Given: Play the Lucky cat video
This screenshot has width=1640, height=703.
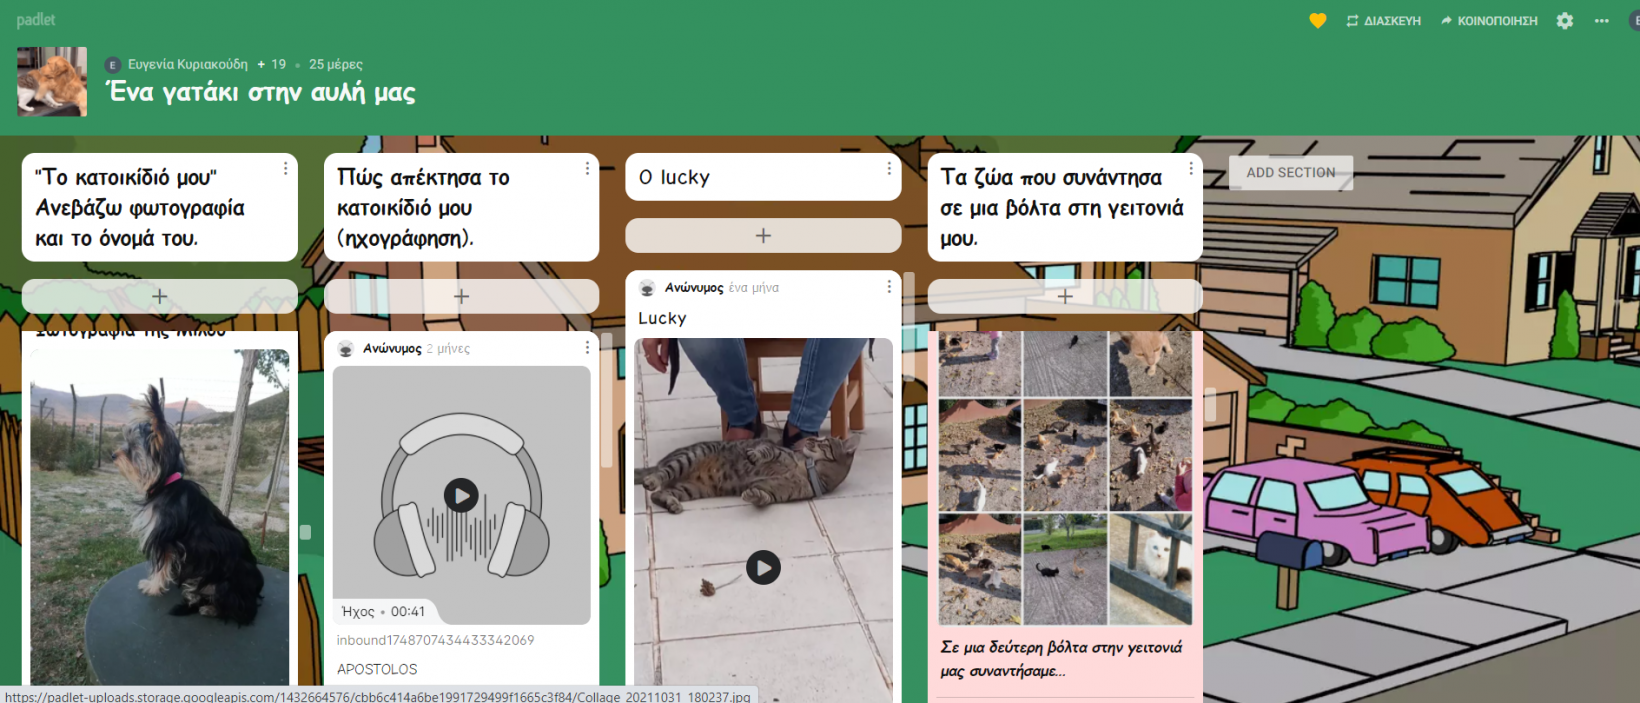Looking at the screenshot, I should point(763,568).
